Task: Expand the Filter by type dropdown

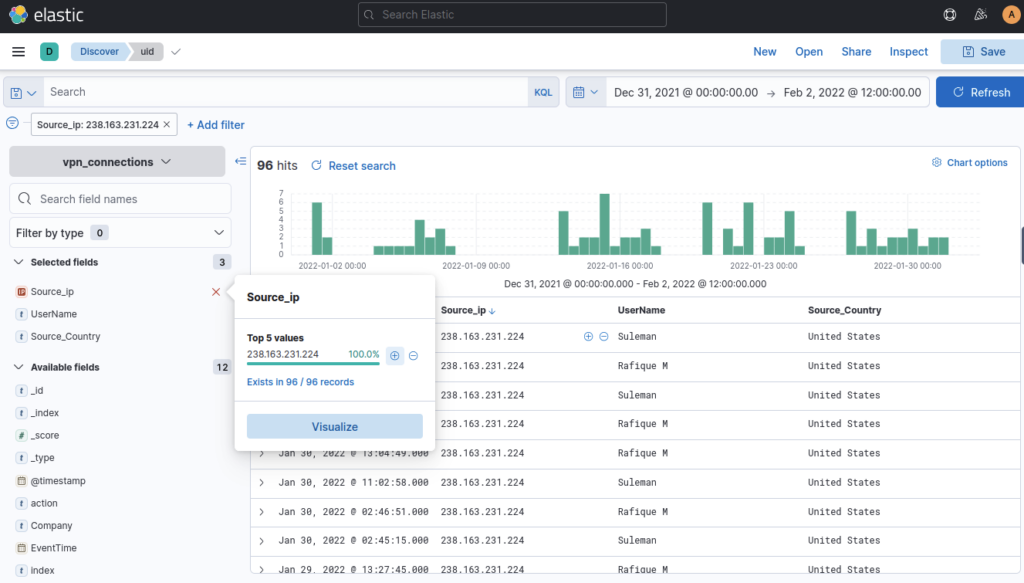Action: (x=120, y=233)
